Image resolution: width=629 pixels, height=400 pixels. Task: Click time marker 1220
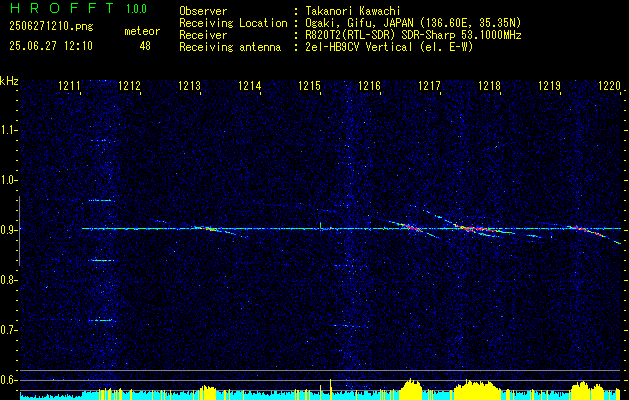click(609, 85)
